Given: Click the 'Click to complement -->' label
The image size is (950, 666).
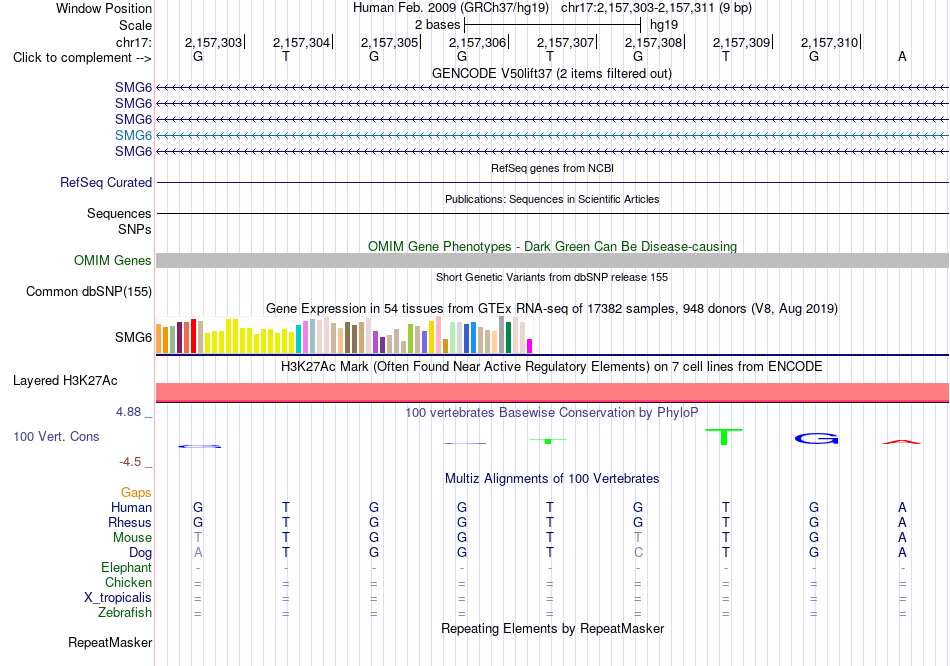Looking at the screenshot, I should click(x=82, y=58).
